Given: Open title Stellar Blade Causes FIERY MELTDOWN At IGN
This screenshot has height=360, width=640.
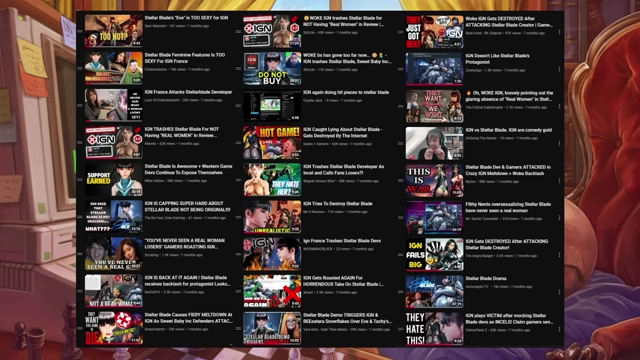Looking at the screenshot, I should [189, 318].
